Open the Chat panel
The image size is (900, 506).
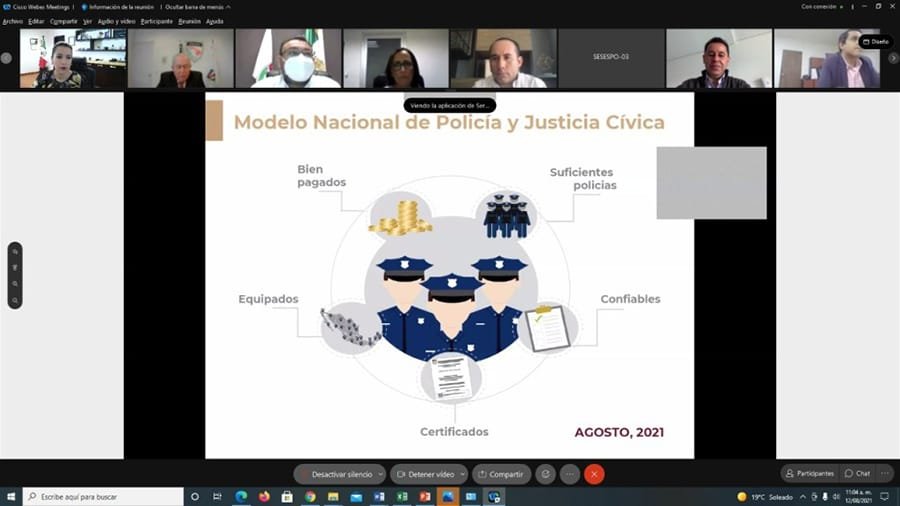857,473
